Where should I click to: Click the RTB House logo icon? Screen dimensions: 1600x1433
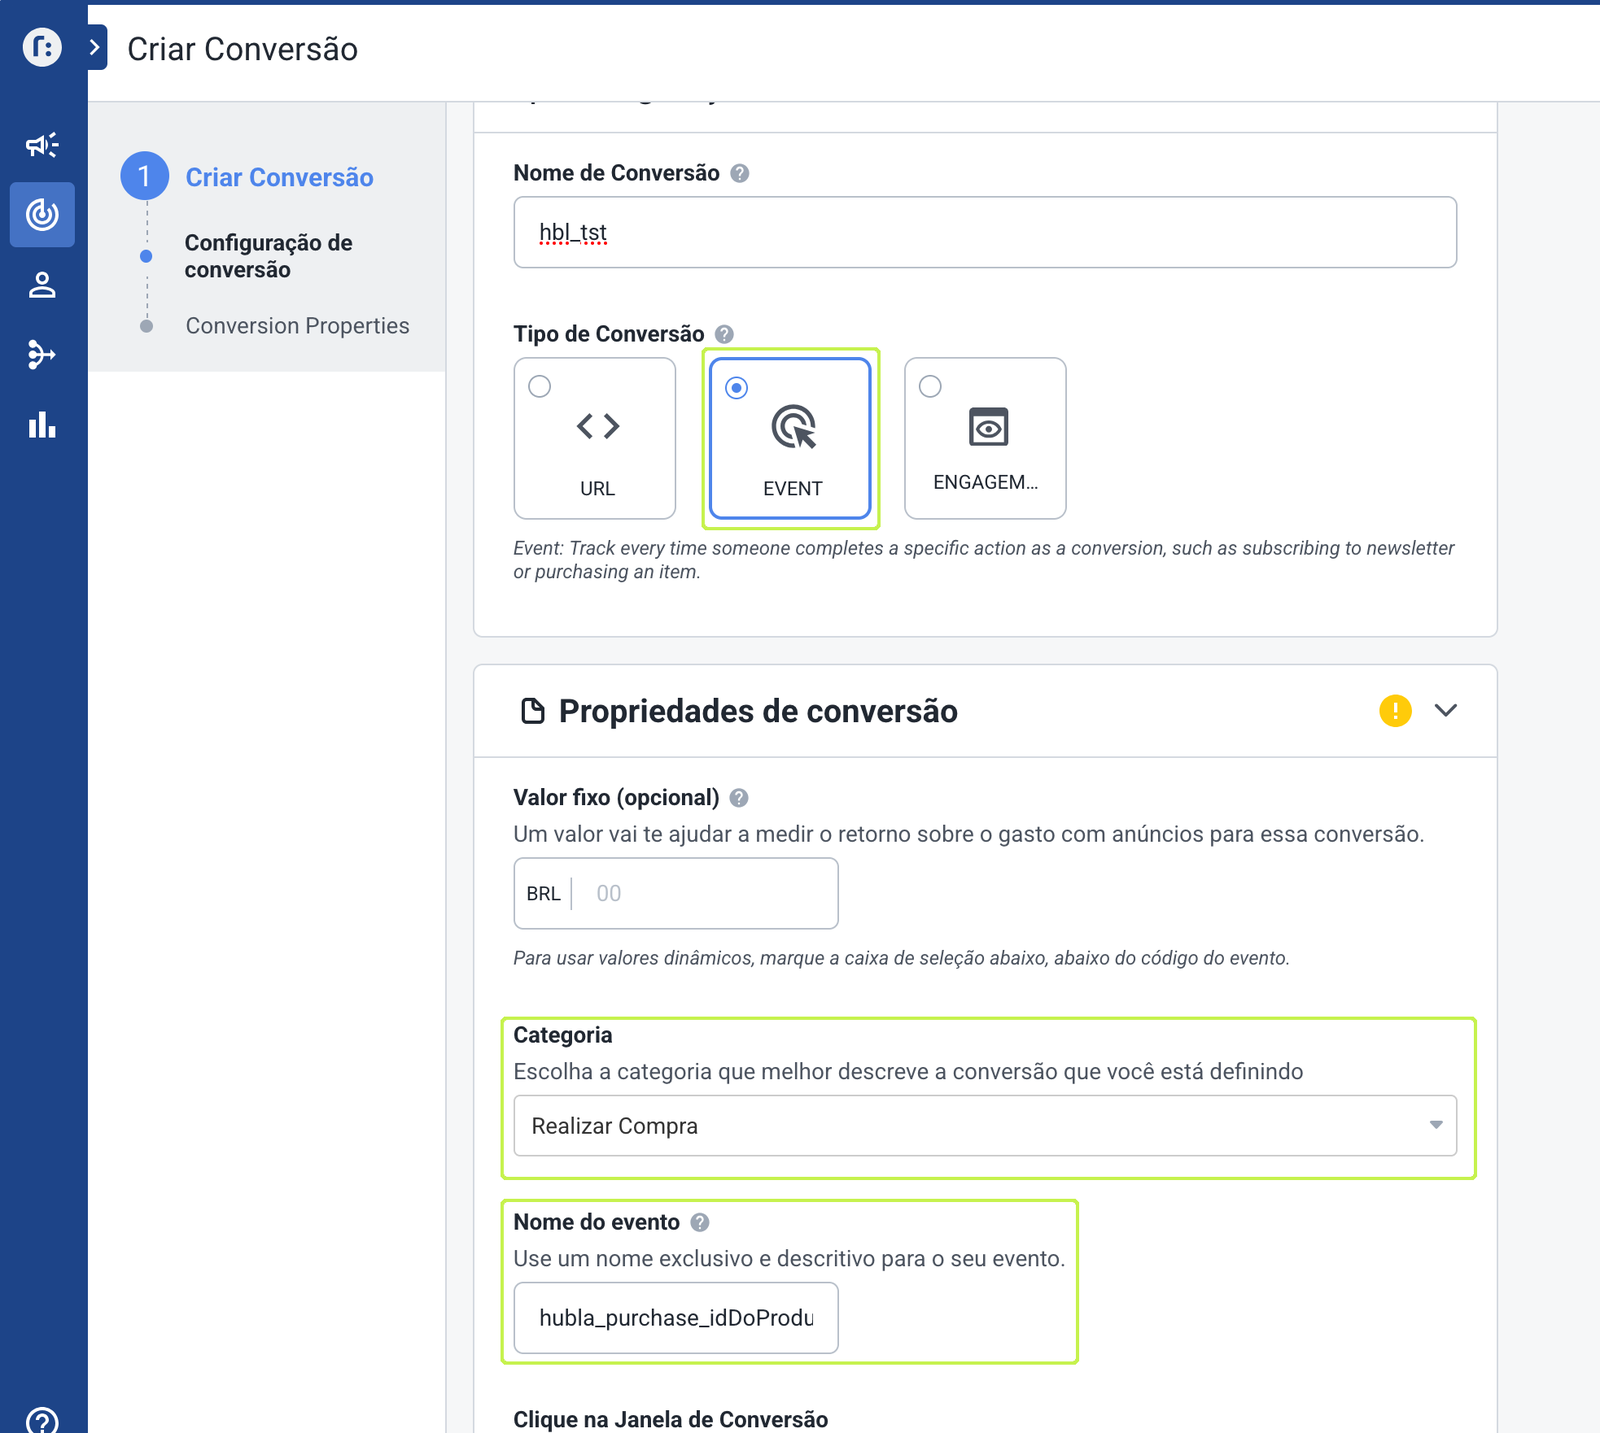point(42,47)
